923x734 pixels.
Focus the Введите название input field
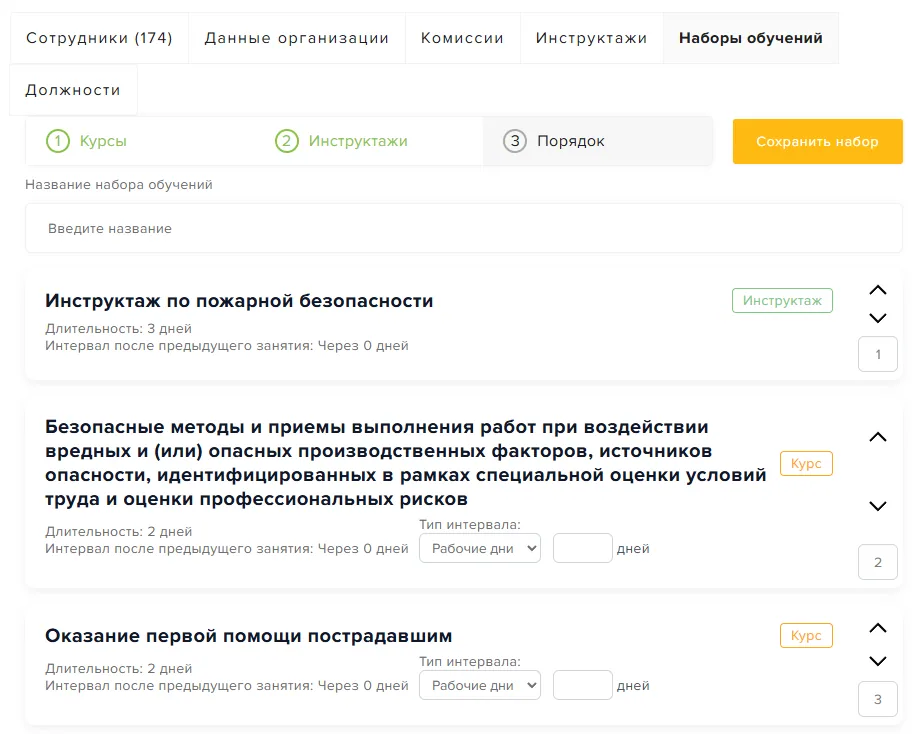(x=463, y=228)
